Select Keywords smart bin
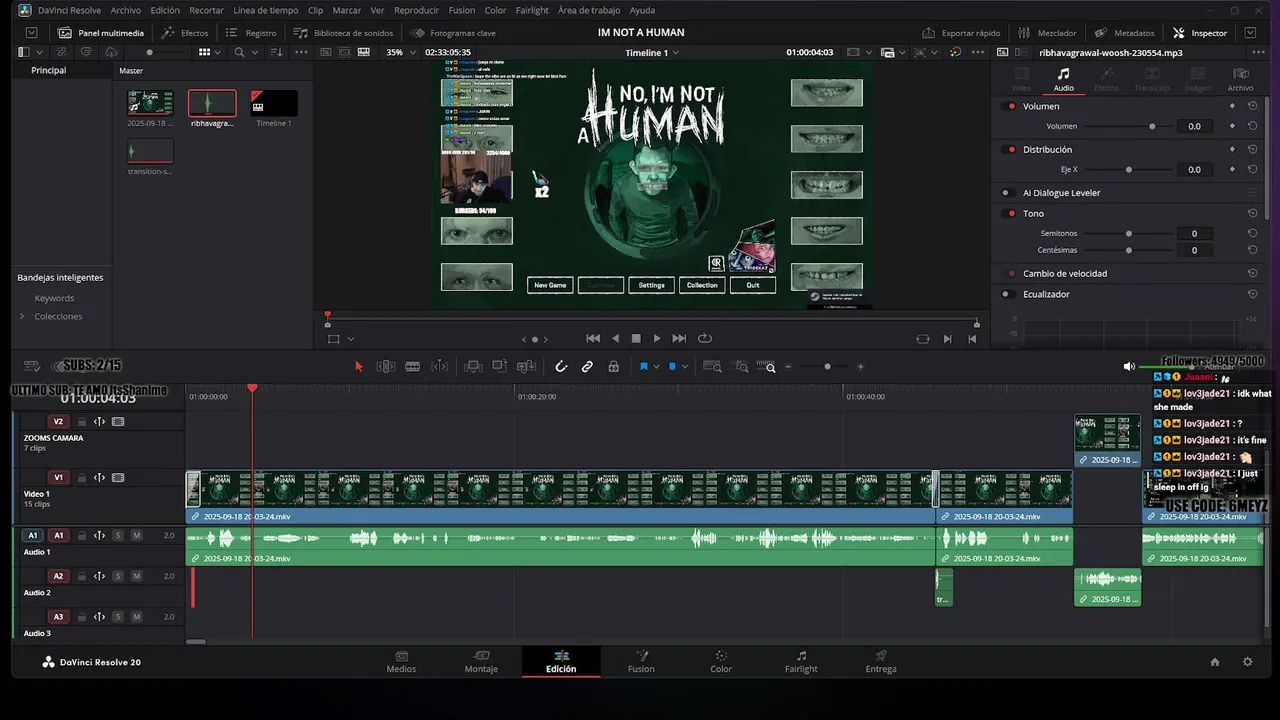This screenshot has height=720, width=1280. point(54,298)
